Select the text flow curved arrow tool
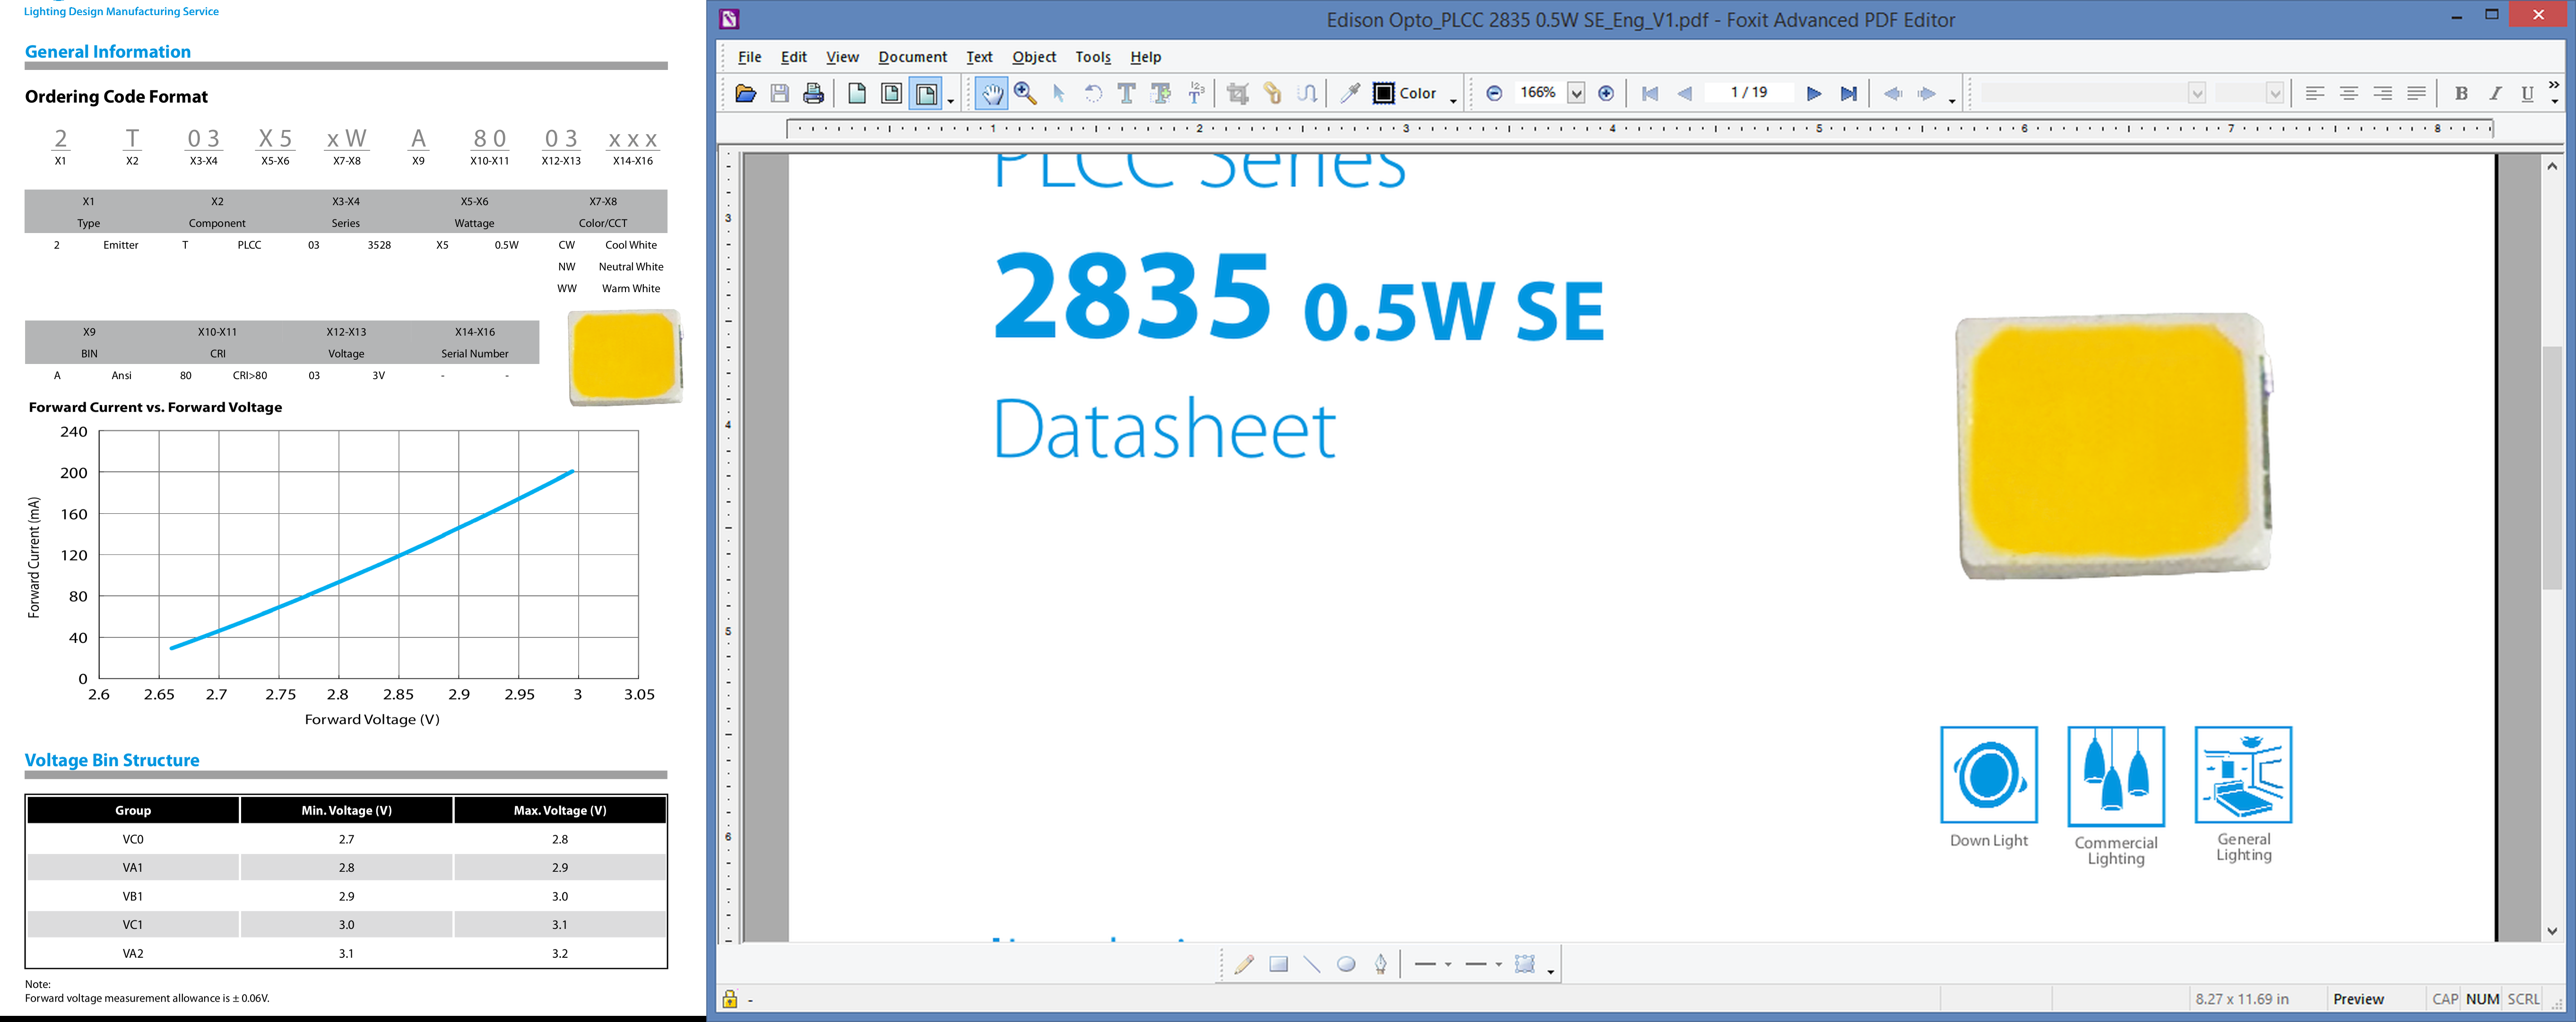 [x=1307, y=93]
